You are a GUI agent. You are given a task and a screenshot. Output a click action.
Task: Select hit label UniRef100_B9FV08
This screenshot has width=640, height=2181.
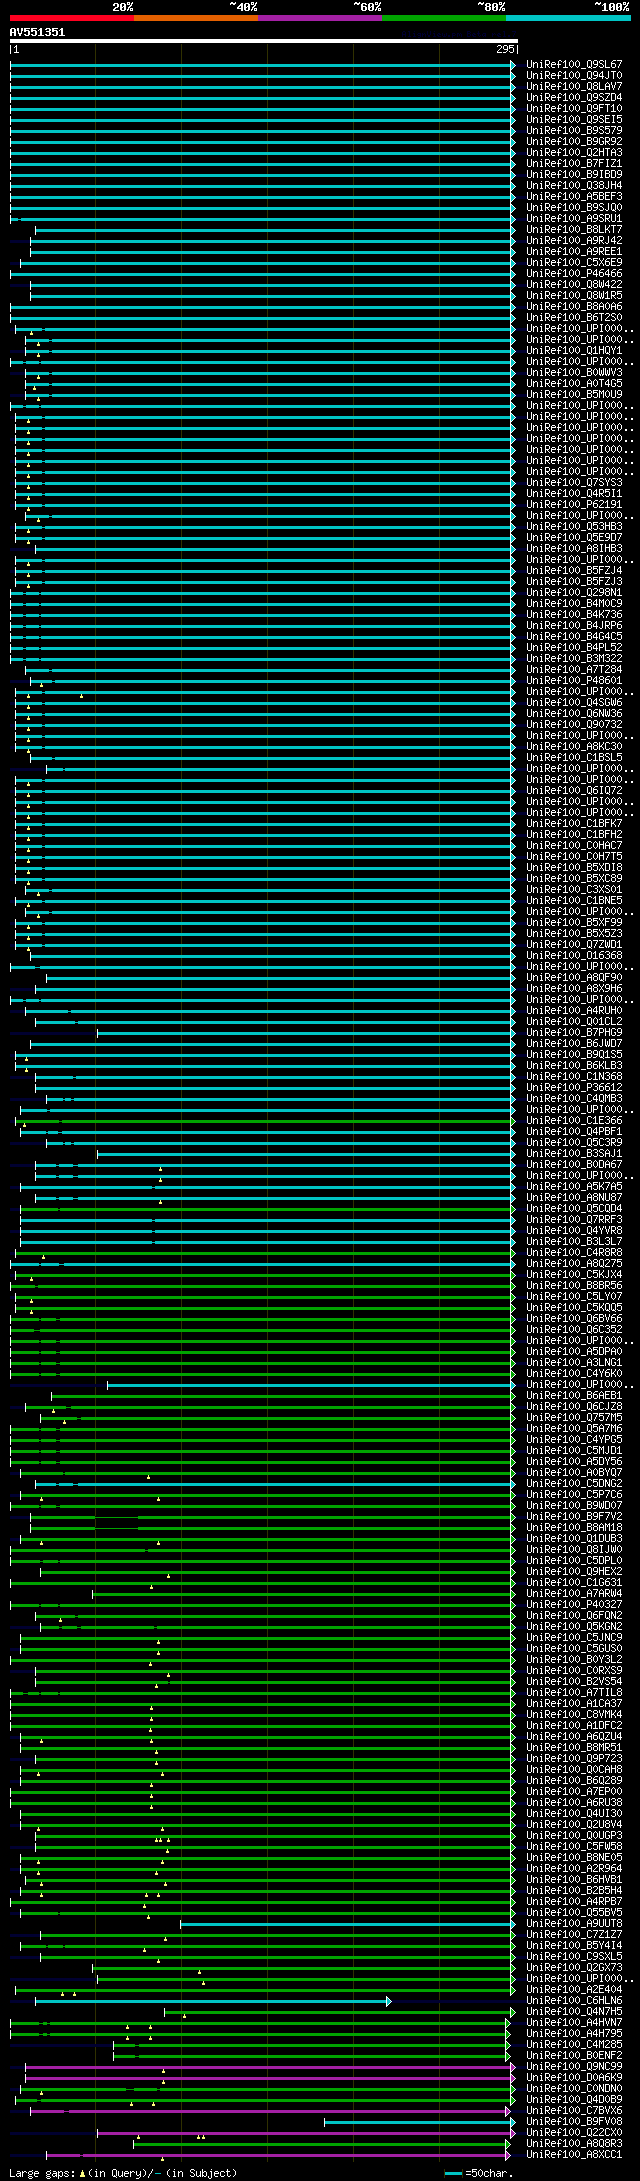(574, 2122)
